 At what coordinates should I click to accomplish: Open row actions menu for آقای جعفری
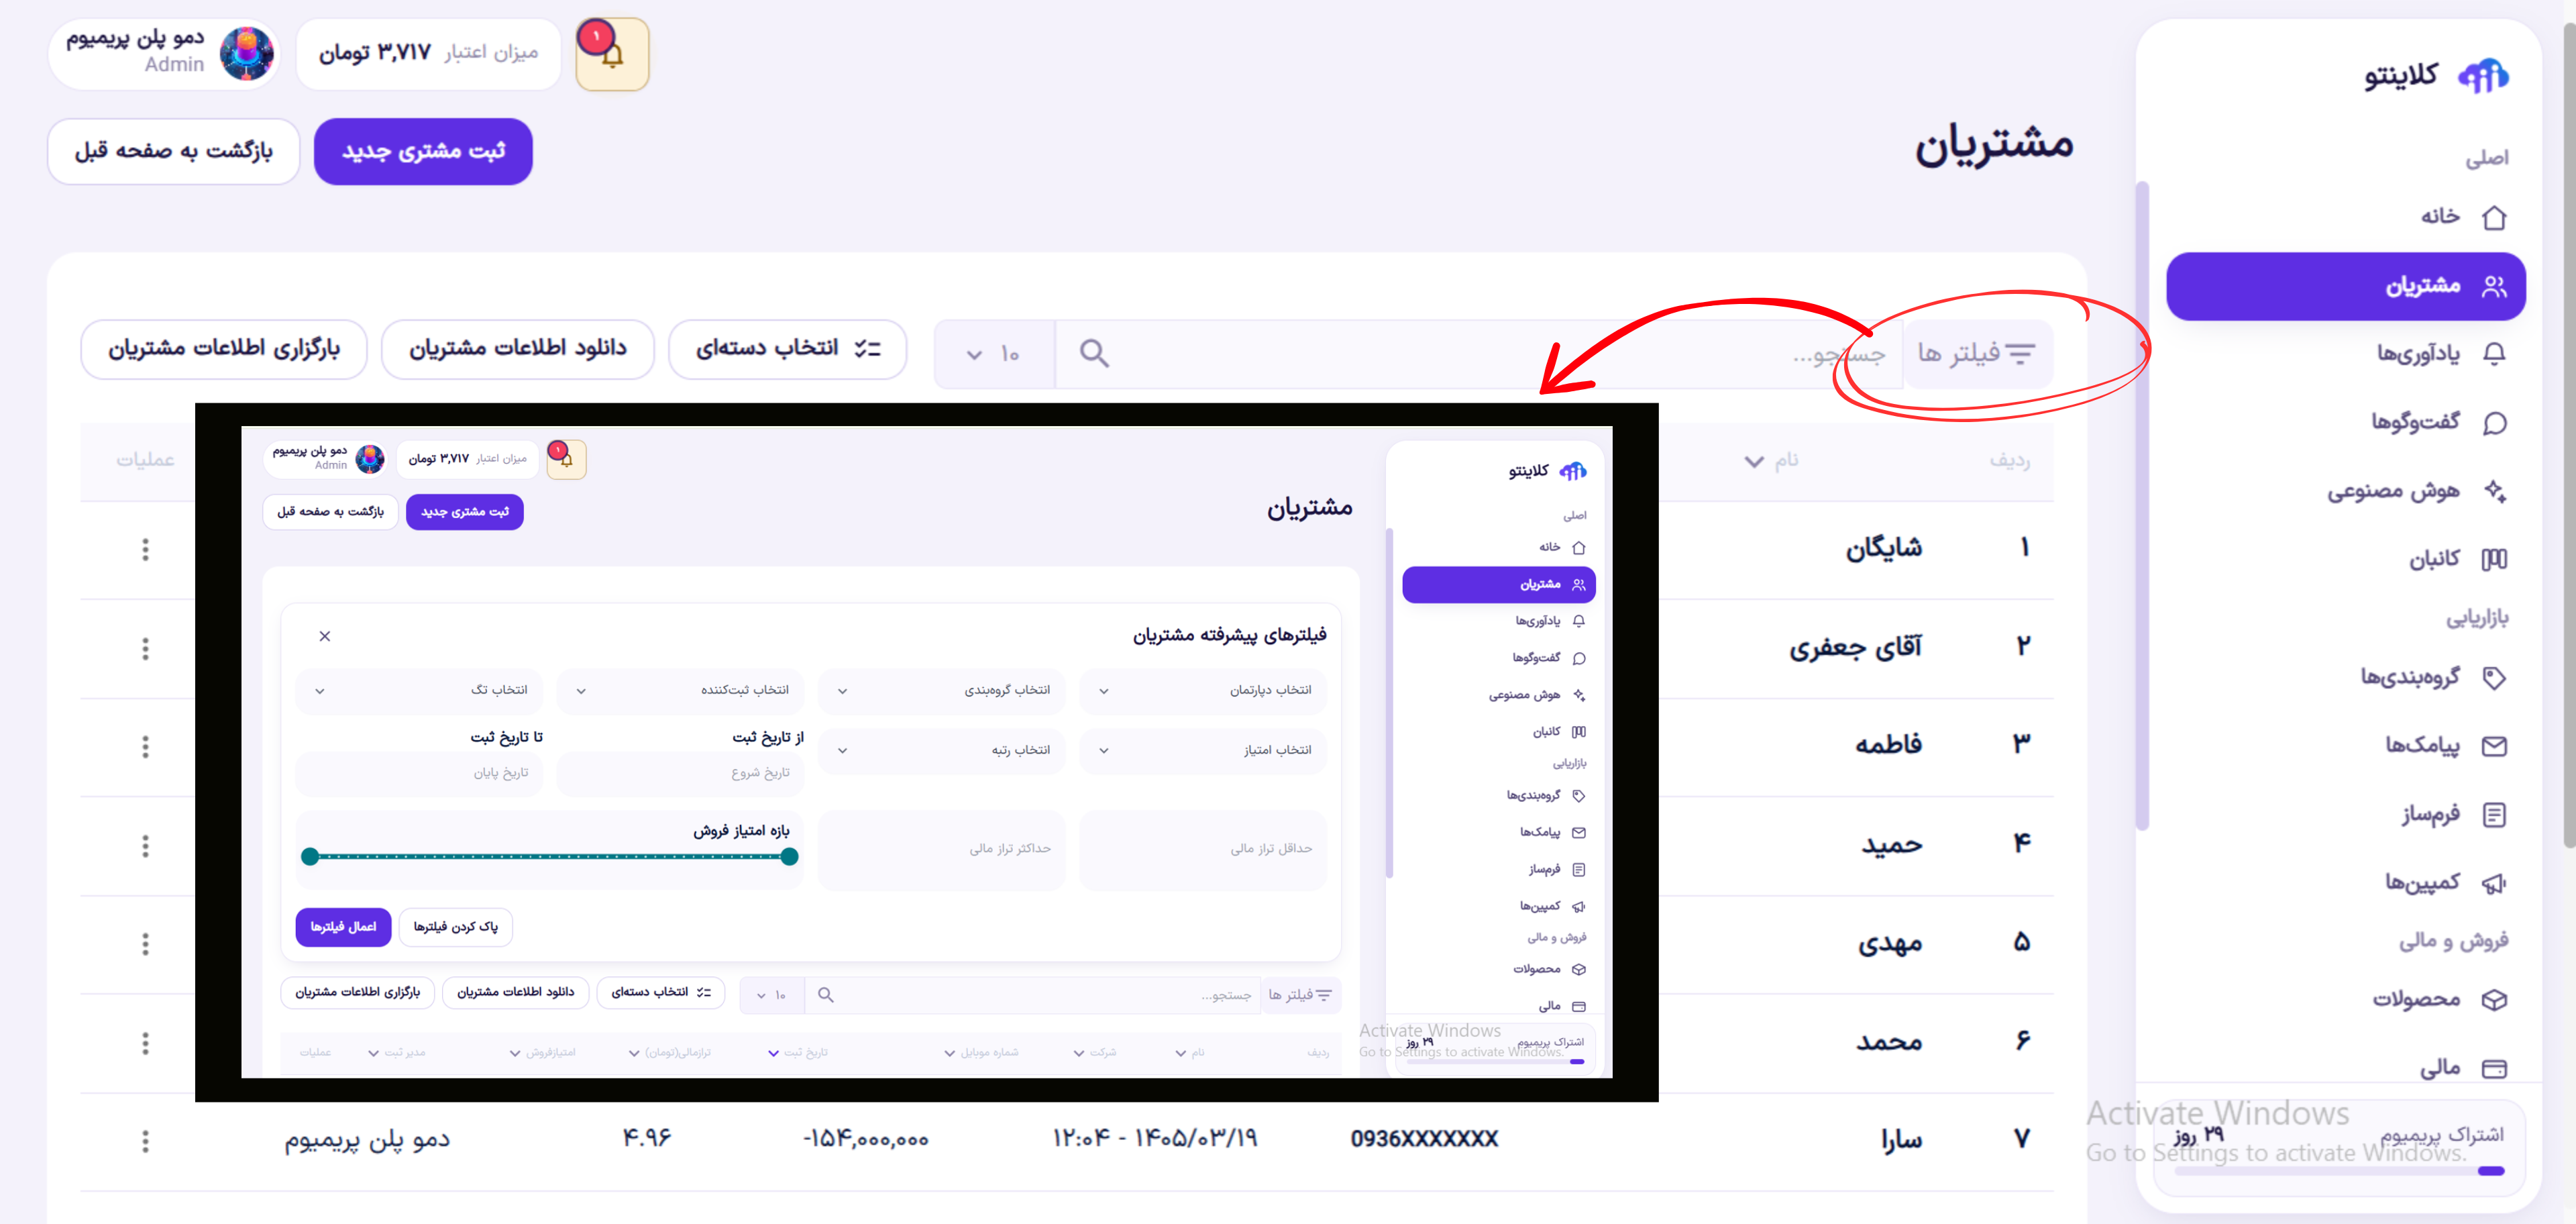(x=145, y=648)
